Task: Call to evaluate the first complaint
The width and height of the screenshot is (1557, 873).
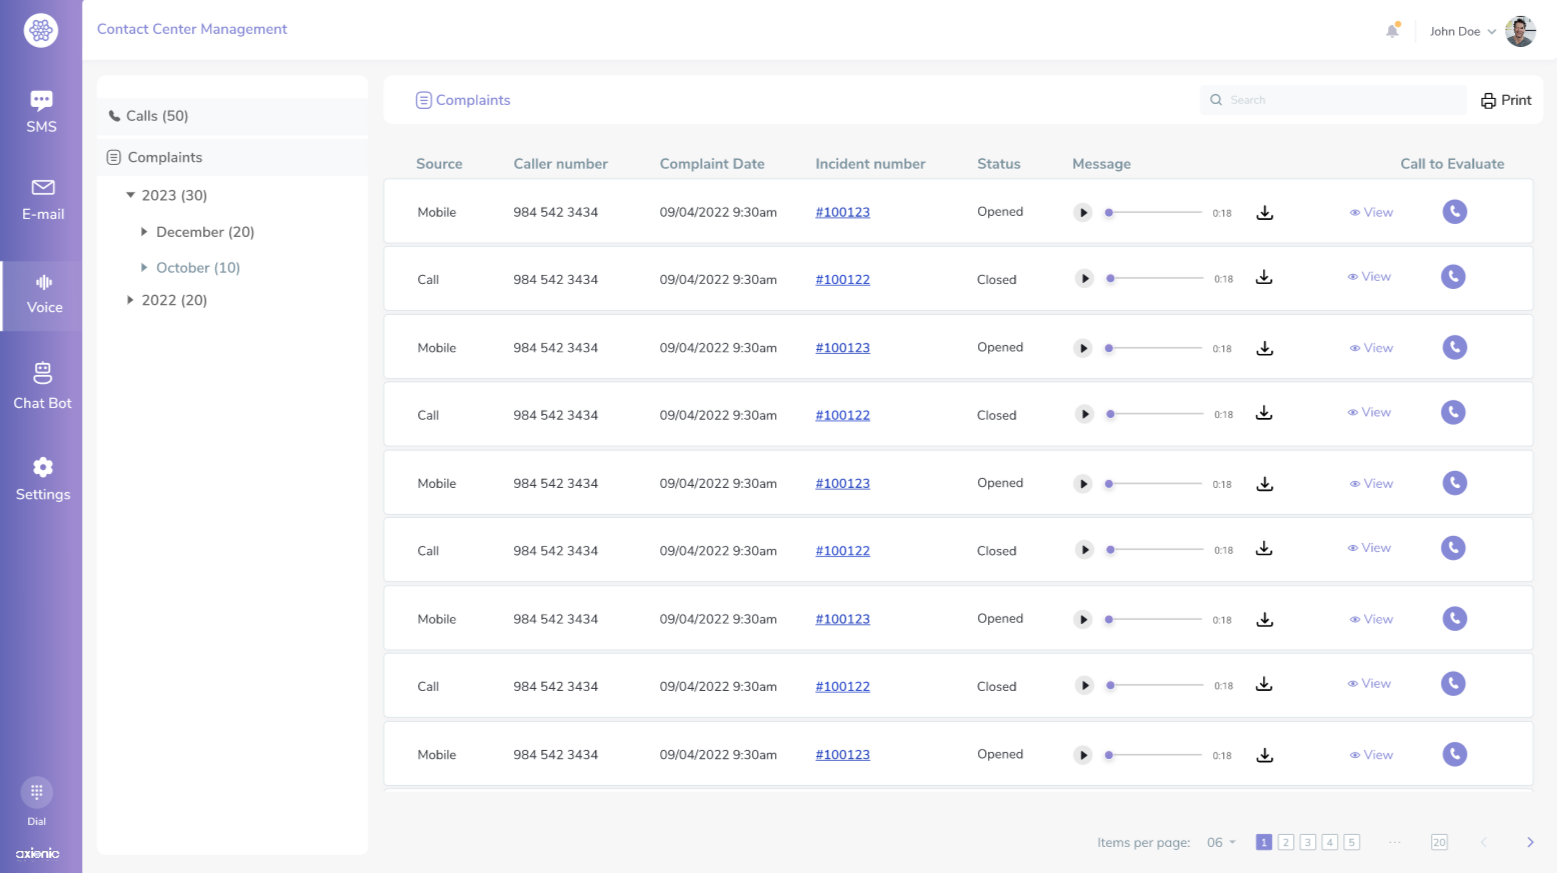Action: point(1454,211)
